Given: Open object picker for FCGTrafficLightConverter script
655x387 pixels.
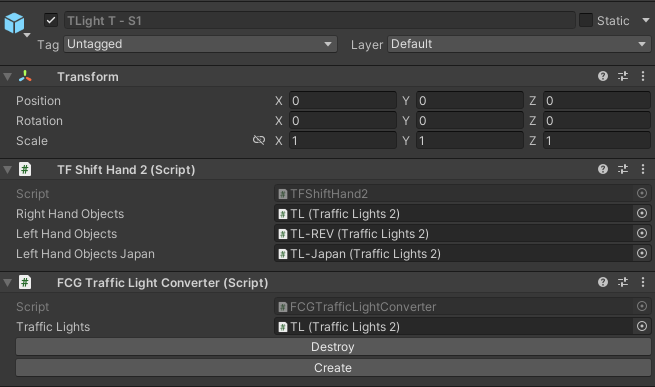Looking at the screenshot, I should pyautogui.click(x=642, y=306).
